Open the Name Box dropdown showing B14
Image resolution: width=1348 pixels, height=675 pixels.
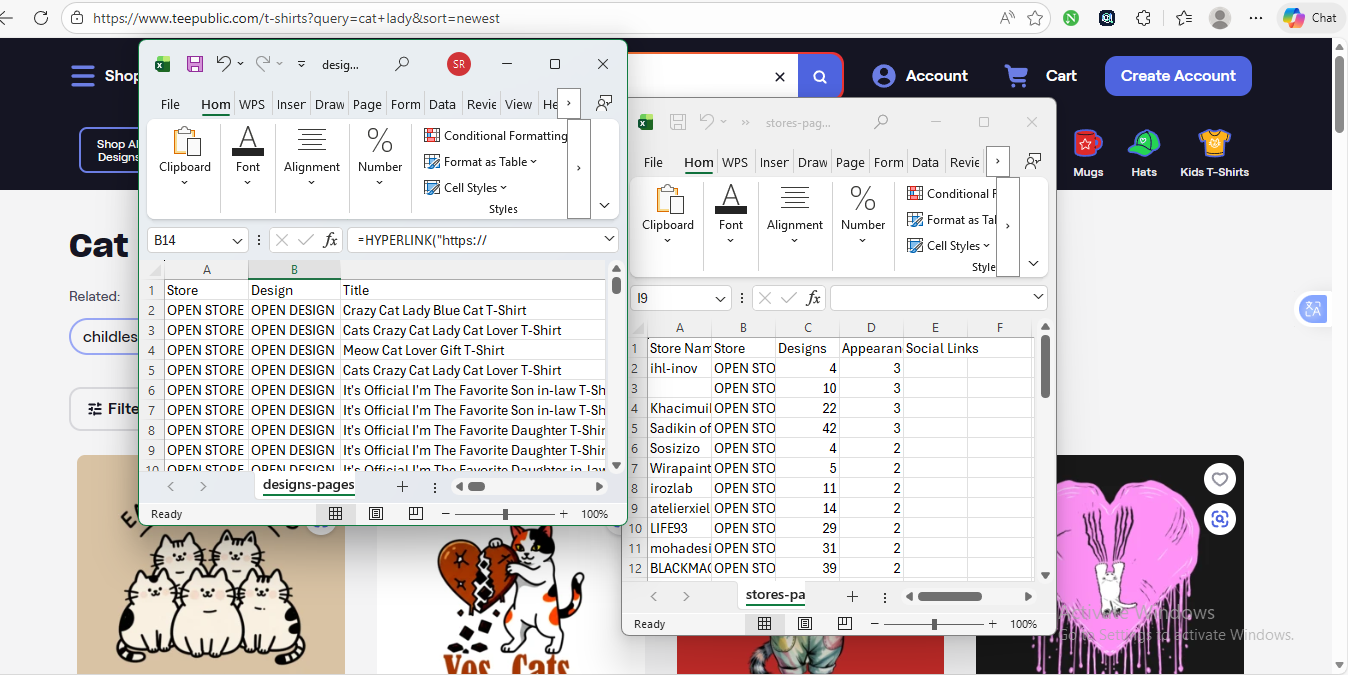(x=239, y=240)
